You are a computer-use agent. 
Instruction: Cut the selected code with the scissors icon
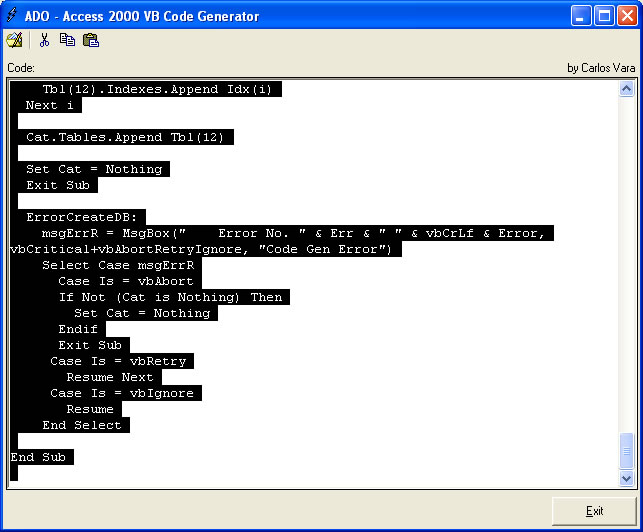pos(44,40)
